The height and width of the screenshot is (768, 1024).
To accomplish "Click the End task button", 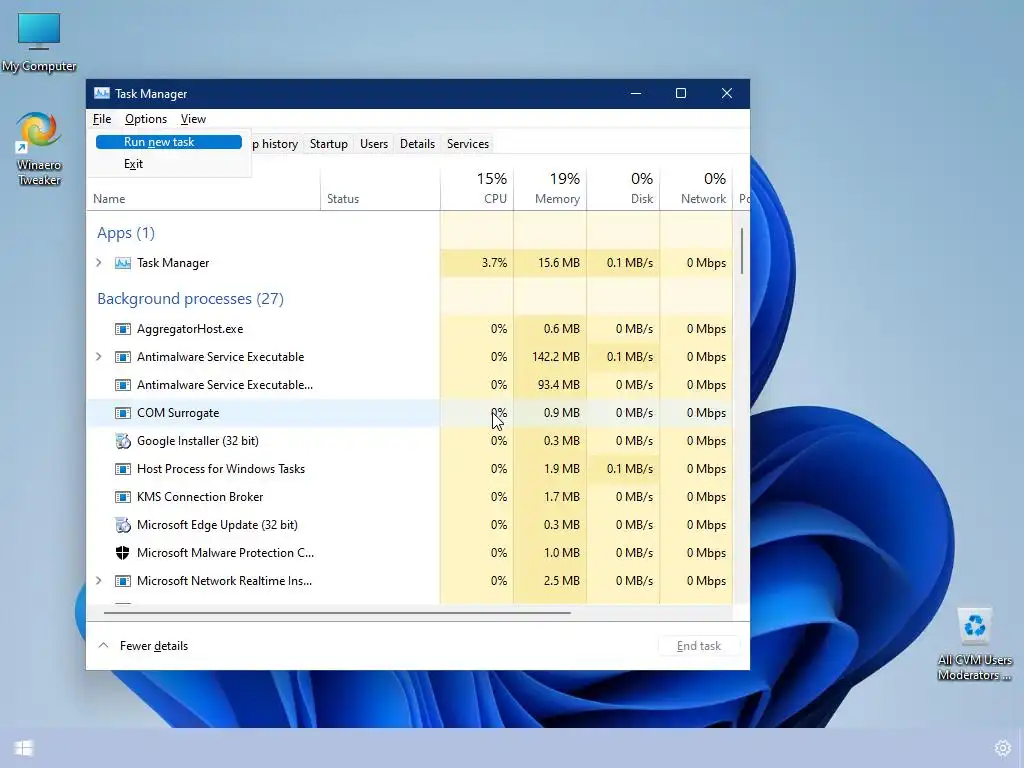I will [x=699, y=646].
